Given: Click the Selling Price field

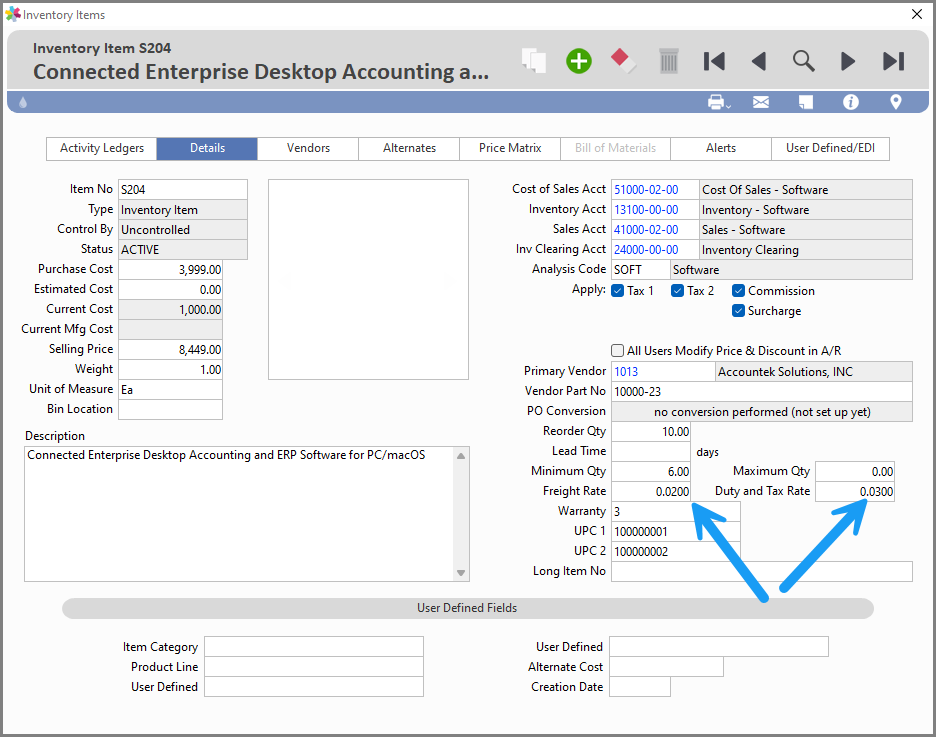Looking at the screenshot, I should point(170,350).
